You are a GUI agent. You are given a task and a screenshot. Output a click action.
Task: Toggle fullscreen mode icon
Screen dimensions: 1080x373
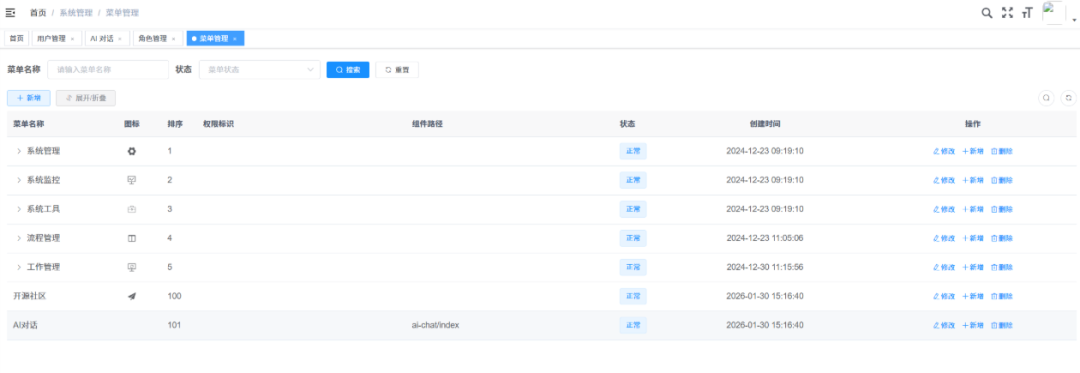point(1007,12)
